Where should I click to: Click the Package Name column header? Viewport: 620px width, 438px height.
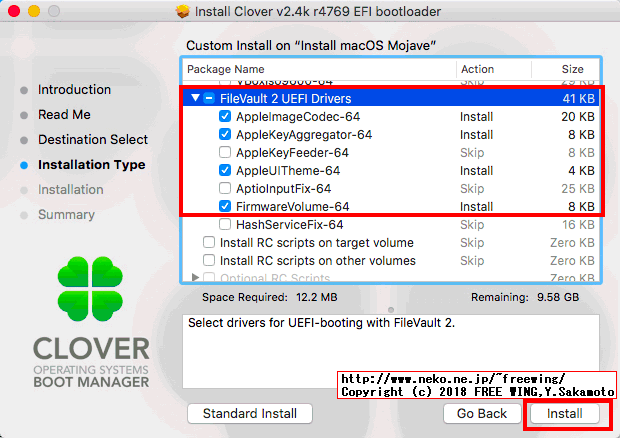click(225, 69)
